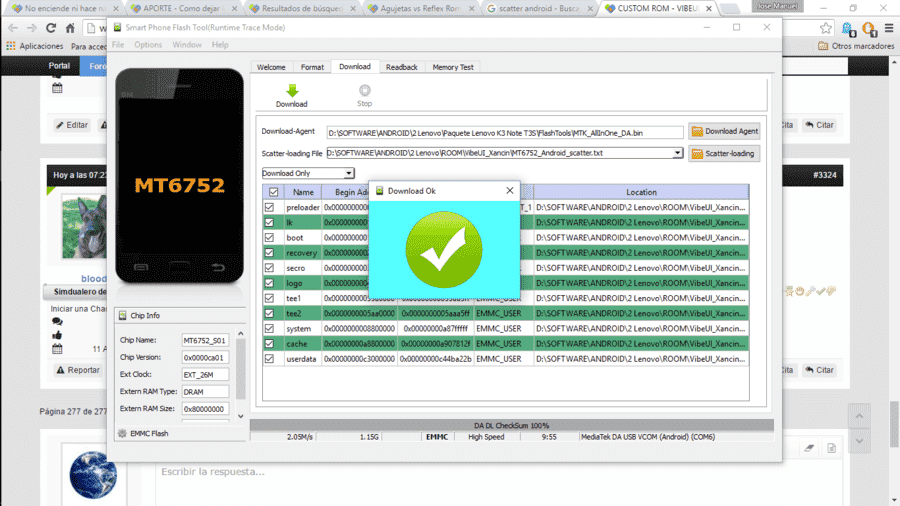Switch to the scatter android Chrome tab

point(538,9)
